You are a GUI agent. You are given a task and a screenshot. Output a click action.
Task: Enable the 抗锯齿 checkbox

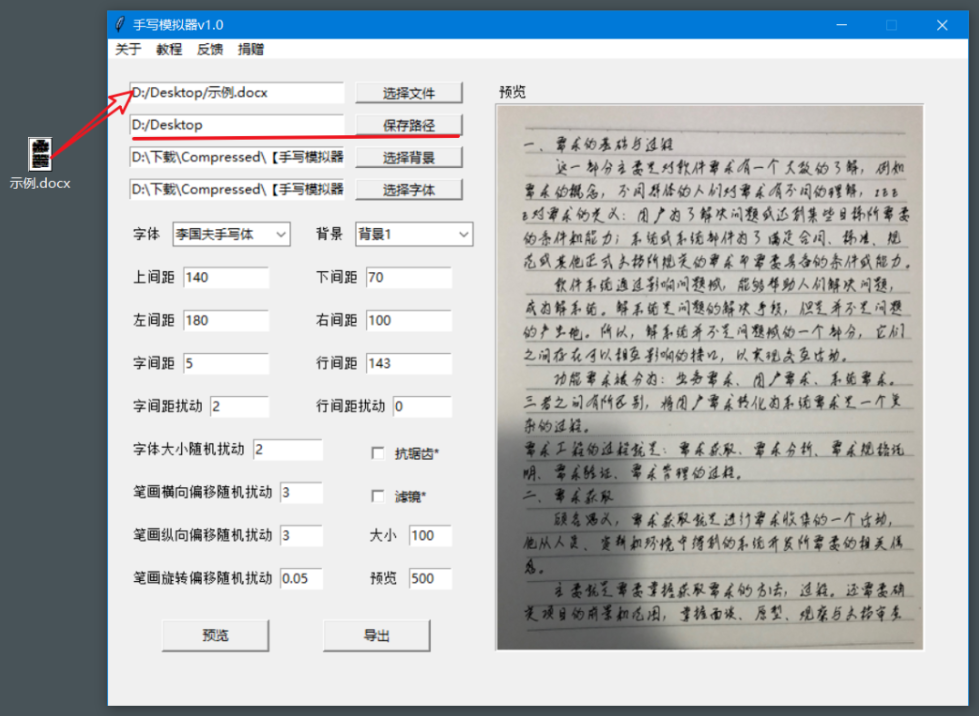pos(378,453)
